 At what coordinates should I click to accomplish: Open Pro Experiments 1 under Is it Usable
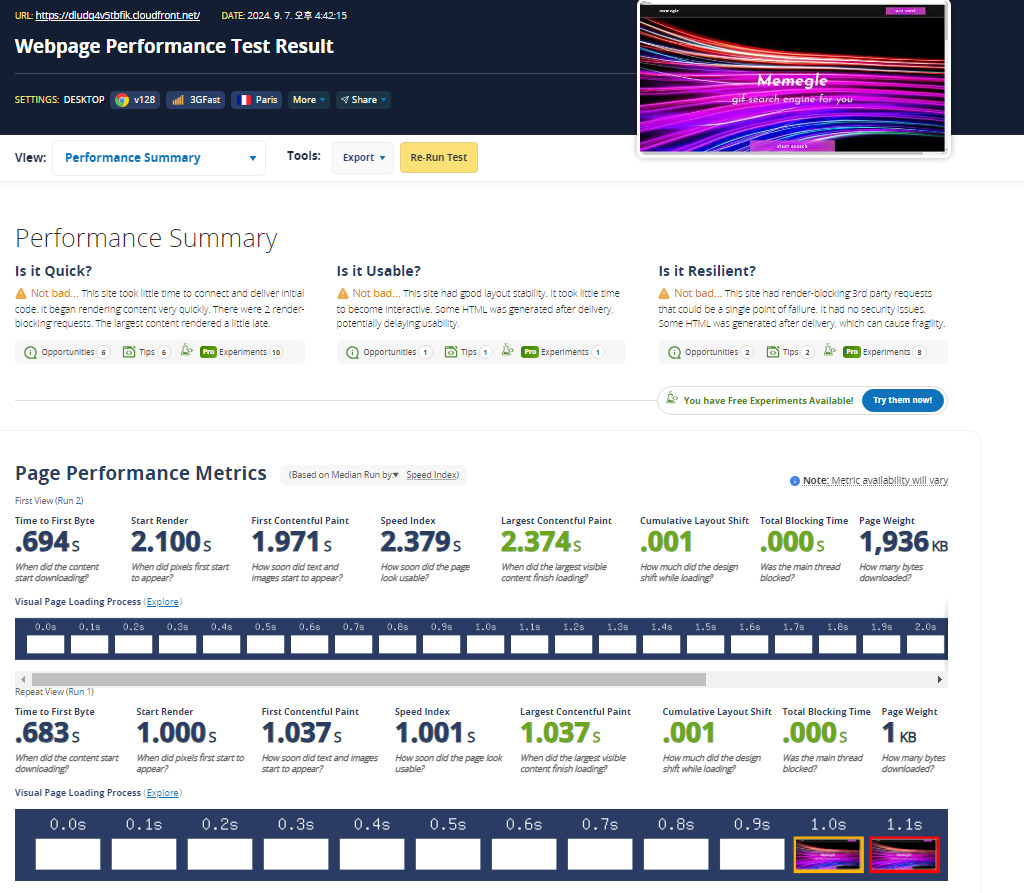point(563,352)
